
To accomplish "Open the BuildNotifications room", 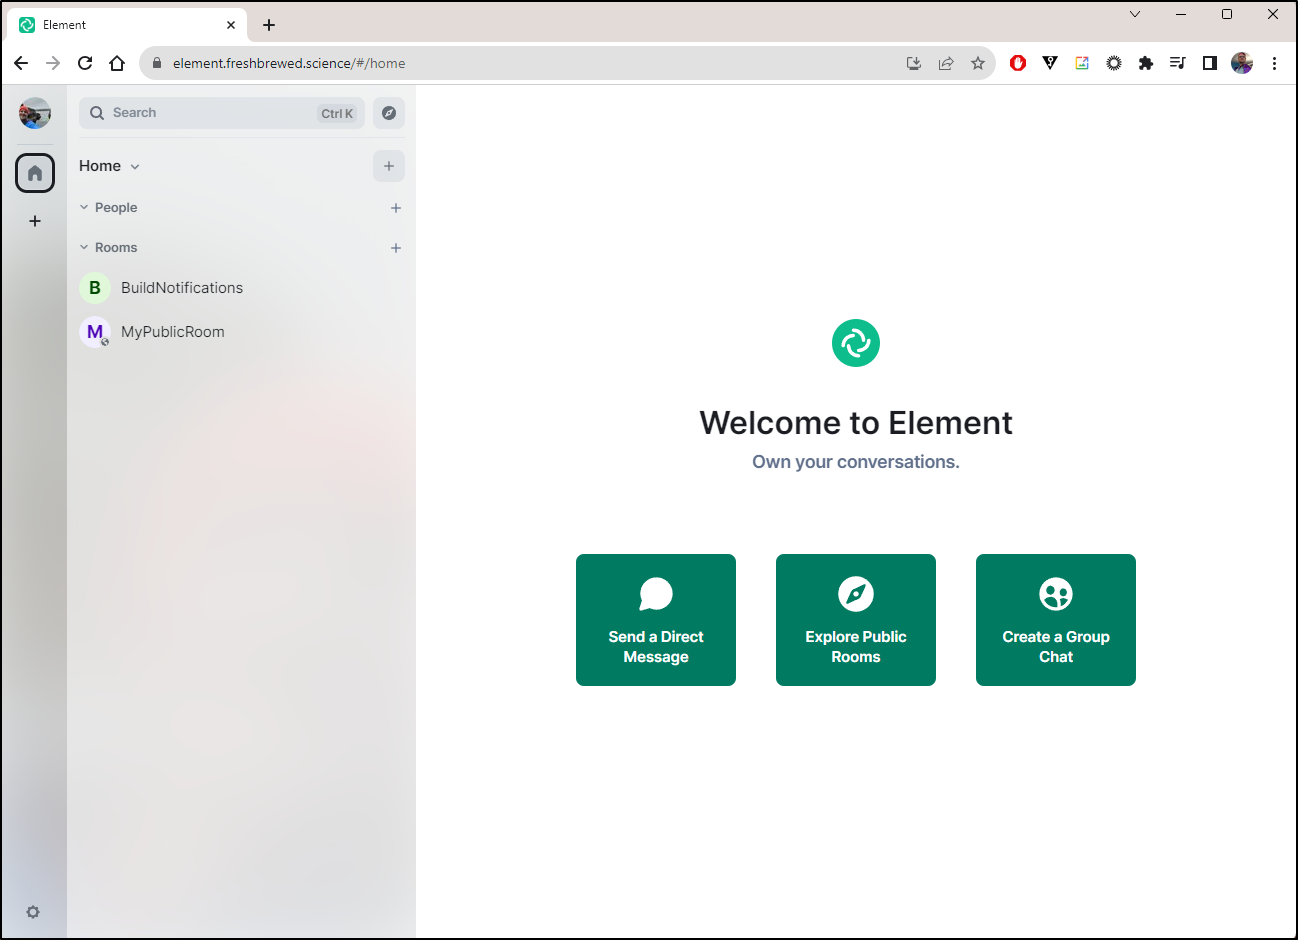I will coord(241,288).
